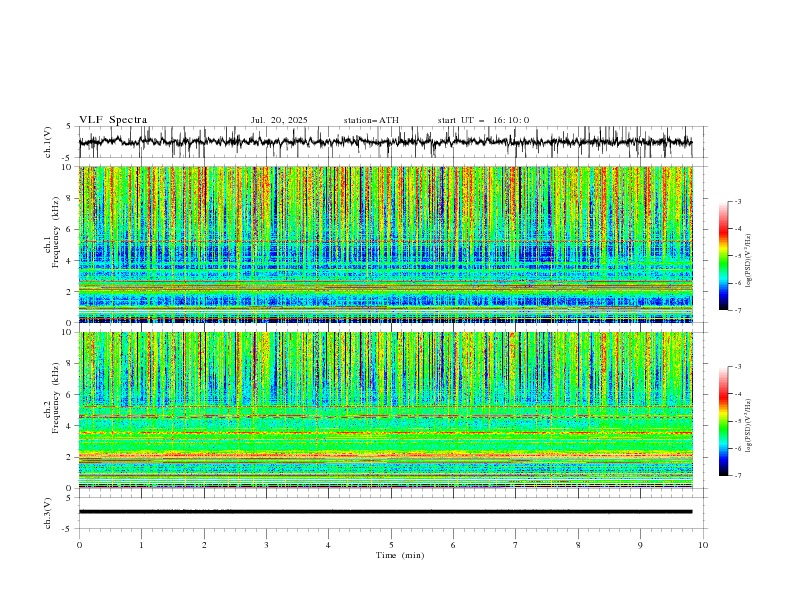This screenshot has width=792, height=612.
Task: Click the ch.2 'Frequency (kHz)' axis label
Action: coord(56,398)
